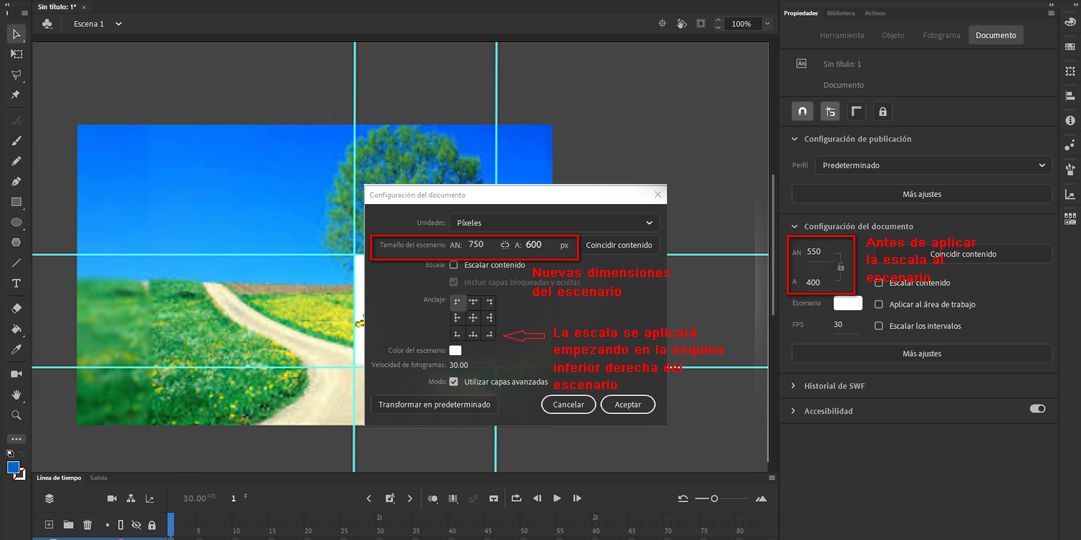Select the Asset Warp pin tool
Viewport: 1081px width, 540px height.
[x=17, y=94]
